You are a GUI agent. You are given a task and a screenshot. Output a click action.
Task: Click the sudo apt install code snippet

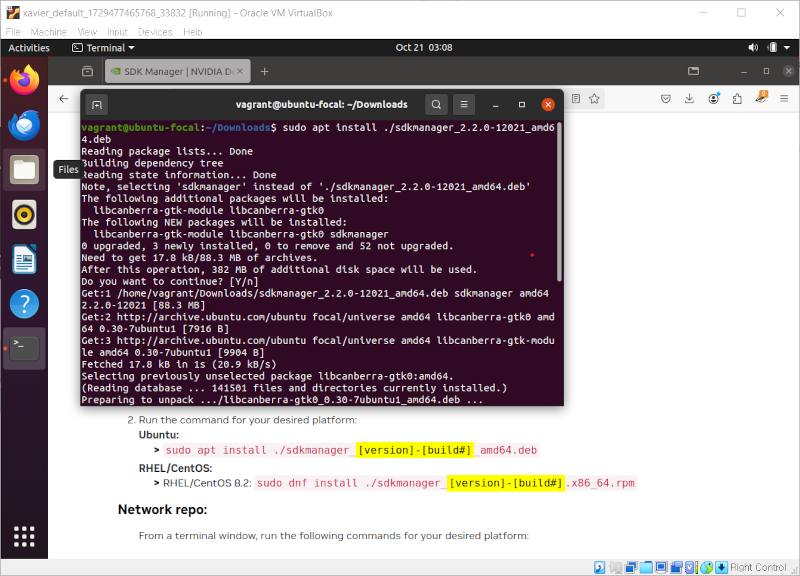click(x=351, y=450)
